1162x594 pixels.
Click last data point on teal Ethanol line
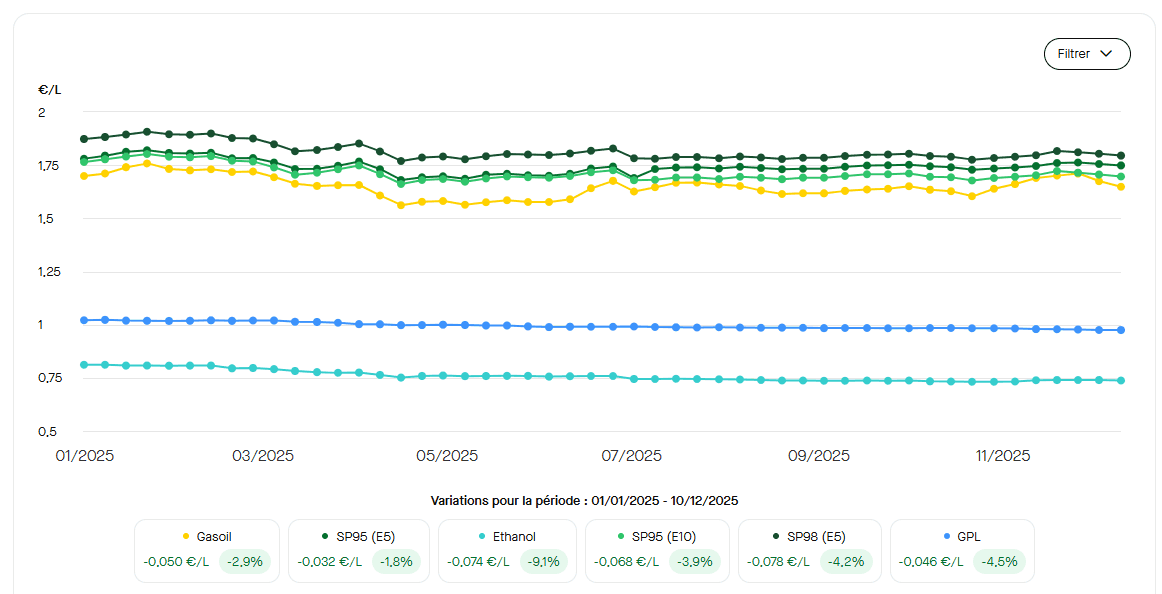(x=1121, y=380)
